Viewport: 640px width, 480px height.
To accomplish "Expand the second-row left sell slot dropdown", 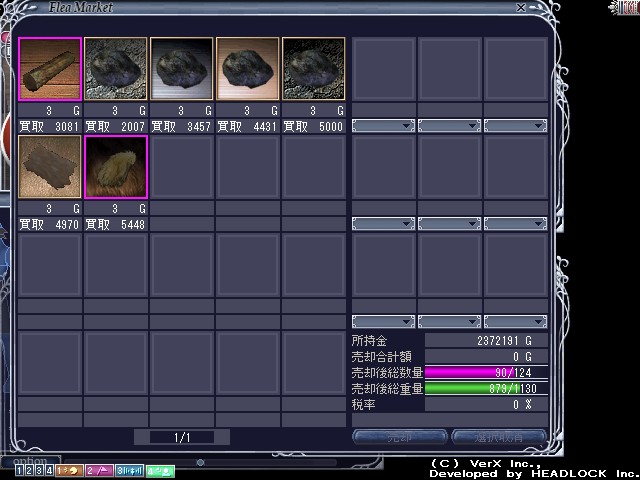I will 383,224.
